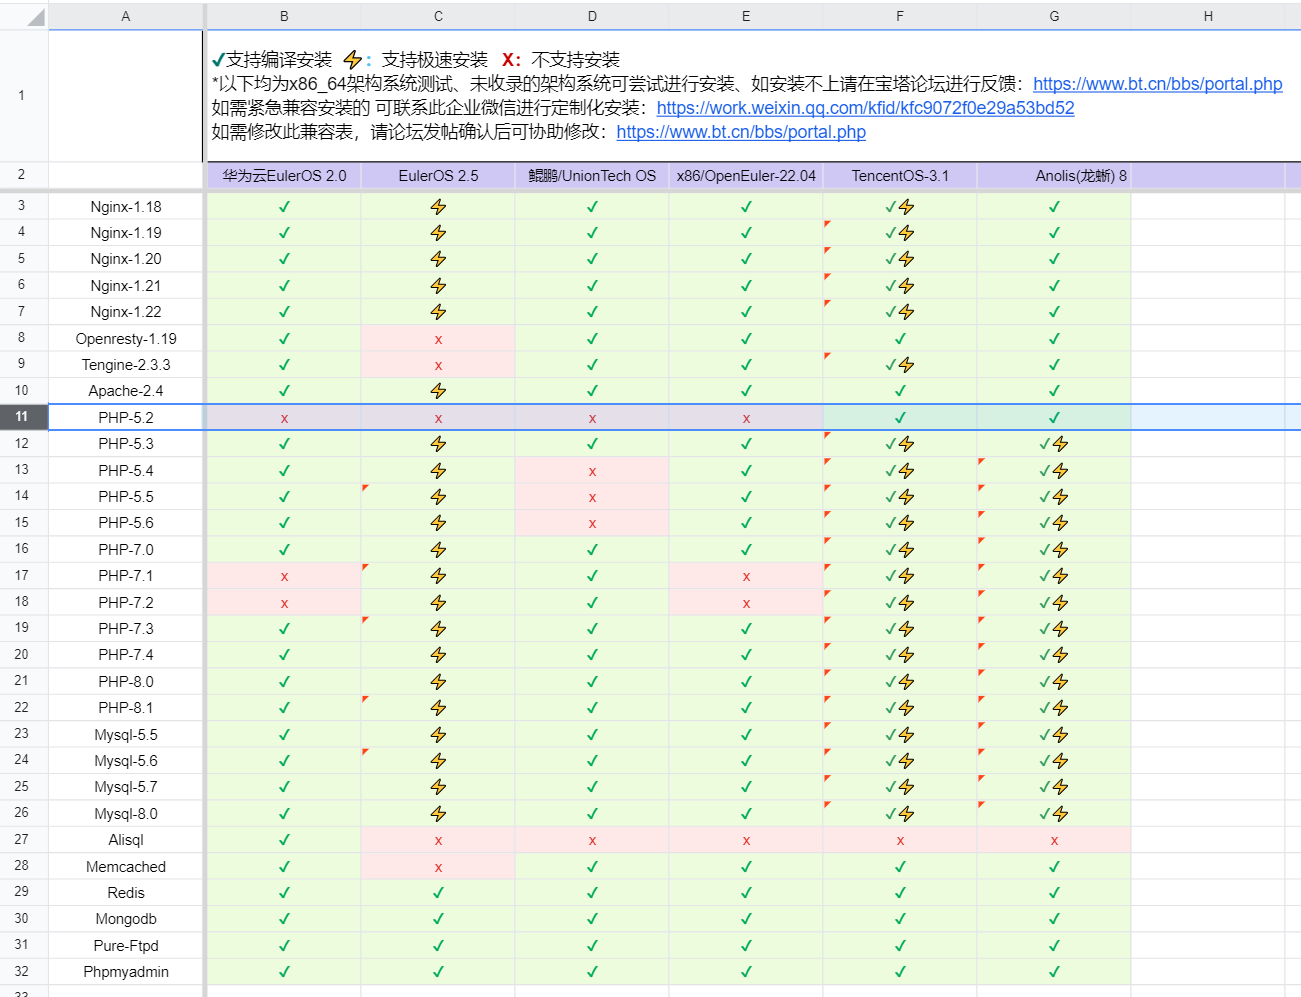Image resolution: width=1301 pixels, height=997 pixels.
Task: Select column G header
Action: click(1054, 16)
